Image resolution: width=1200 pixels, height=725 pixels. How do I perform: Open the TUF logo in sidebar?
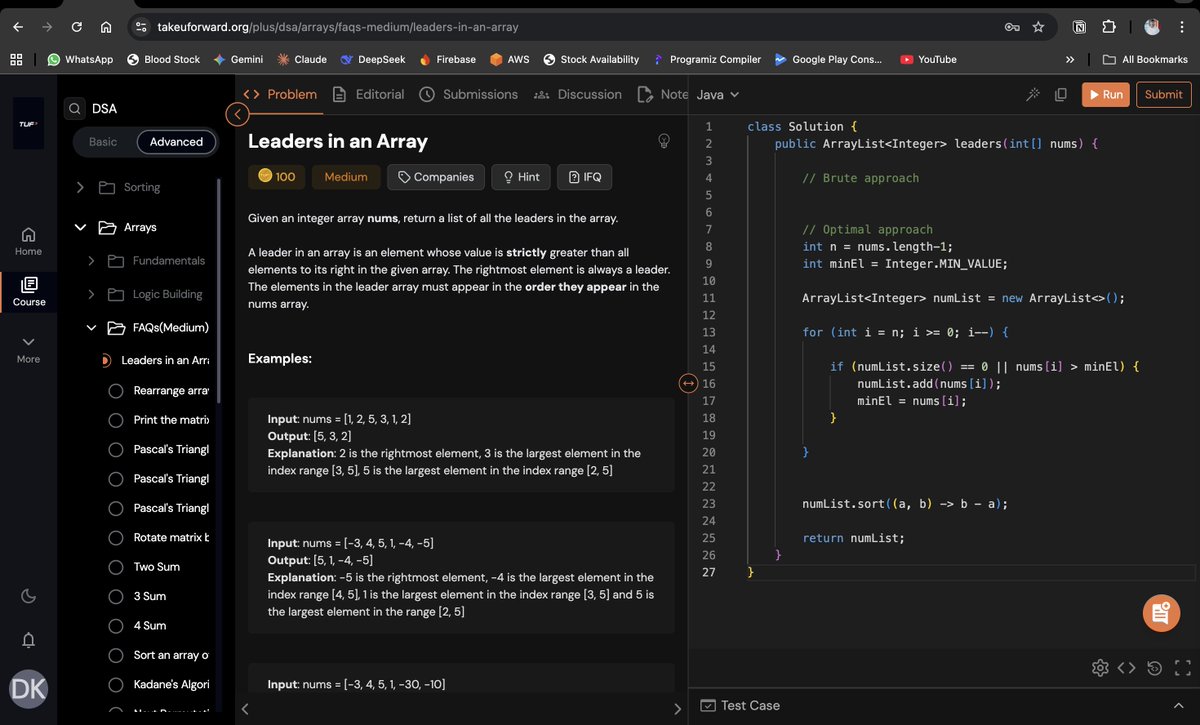click(x=28, y=123)
